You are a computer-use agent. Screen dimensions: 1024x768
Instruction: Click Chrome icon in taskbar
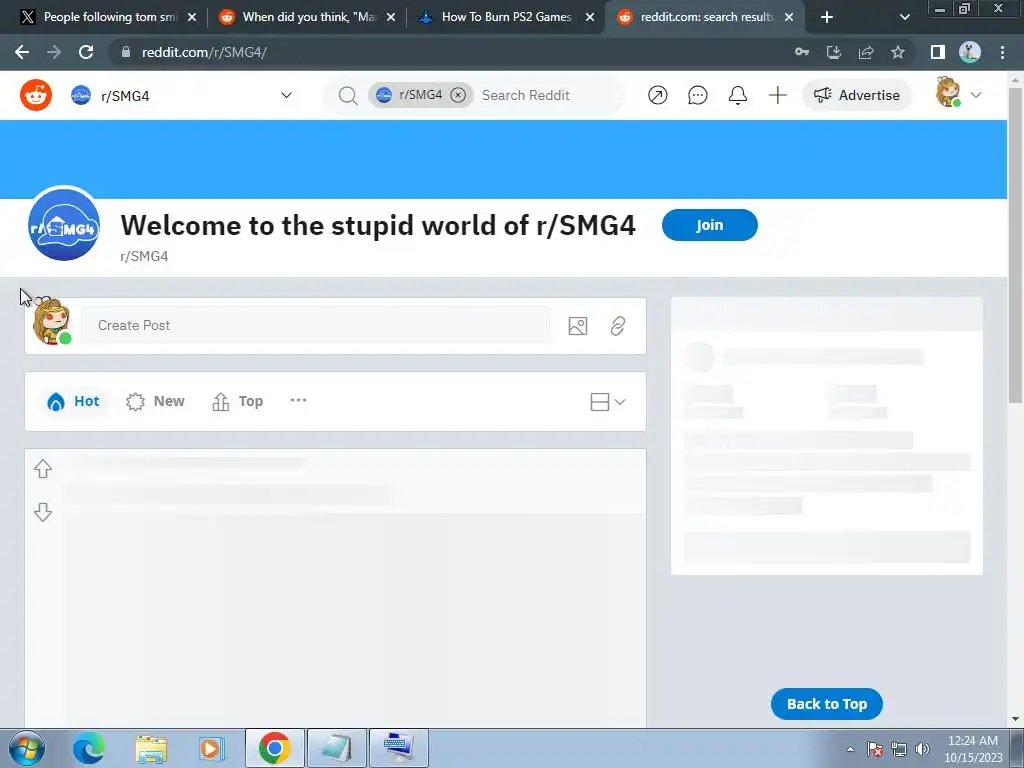[x=274, y=748]
